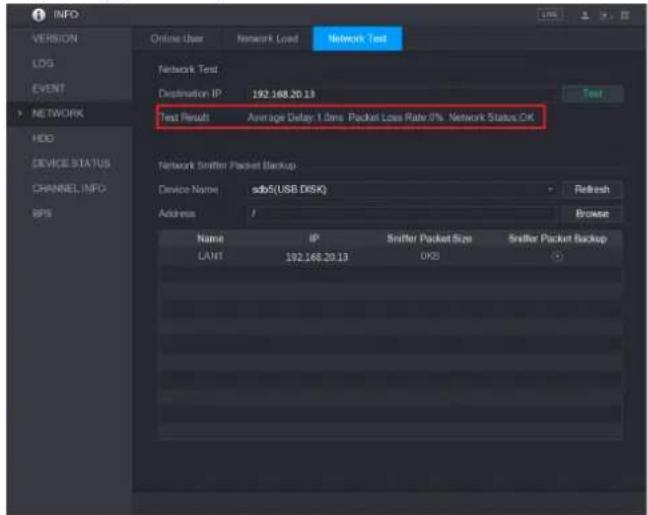The height and width of the screenshot is (515, 648).
Task: Open BPS in the sidebar
Action: [42, 214]
